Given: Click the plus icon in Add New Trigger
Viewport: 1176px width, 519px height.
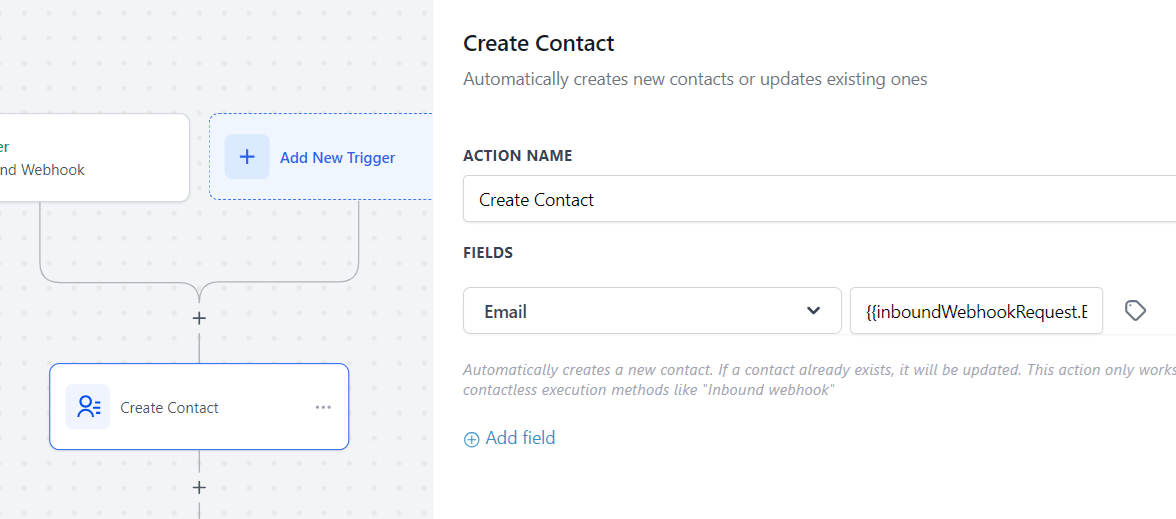Looking at the screenshot, I should pos(247,157).
